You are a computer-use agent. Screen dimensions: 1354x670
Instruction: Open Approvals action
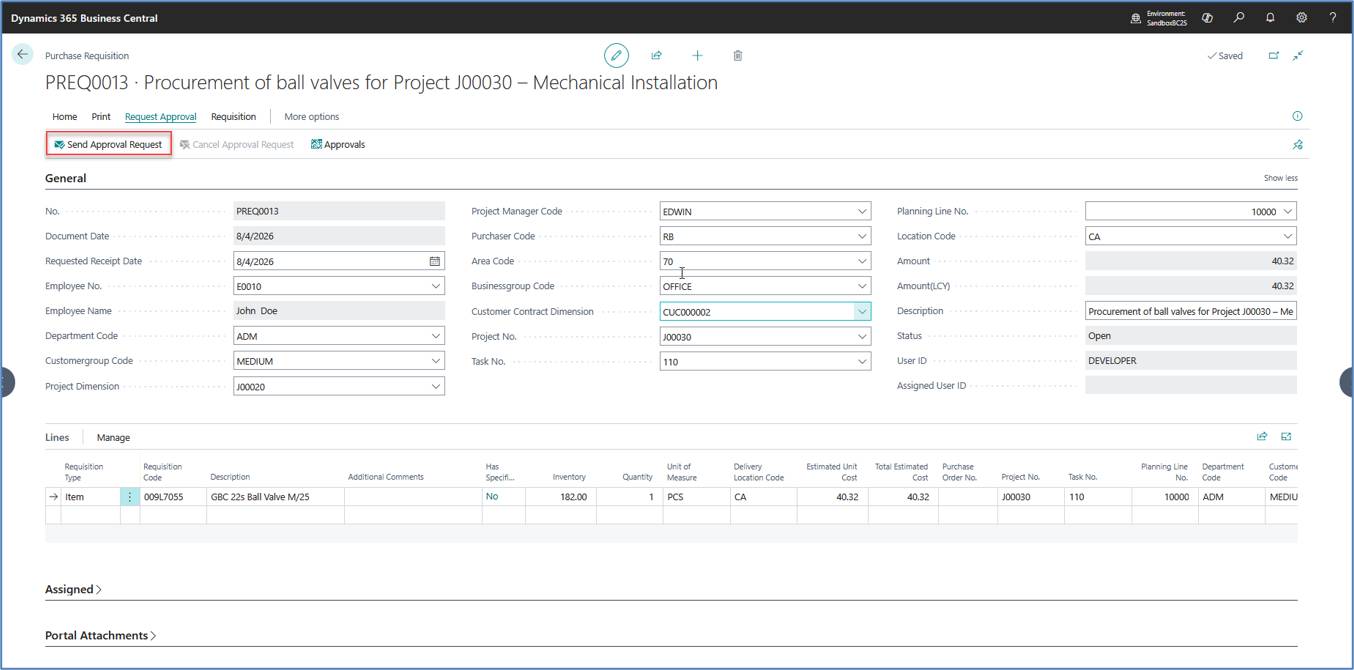tap(338, 144)
